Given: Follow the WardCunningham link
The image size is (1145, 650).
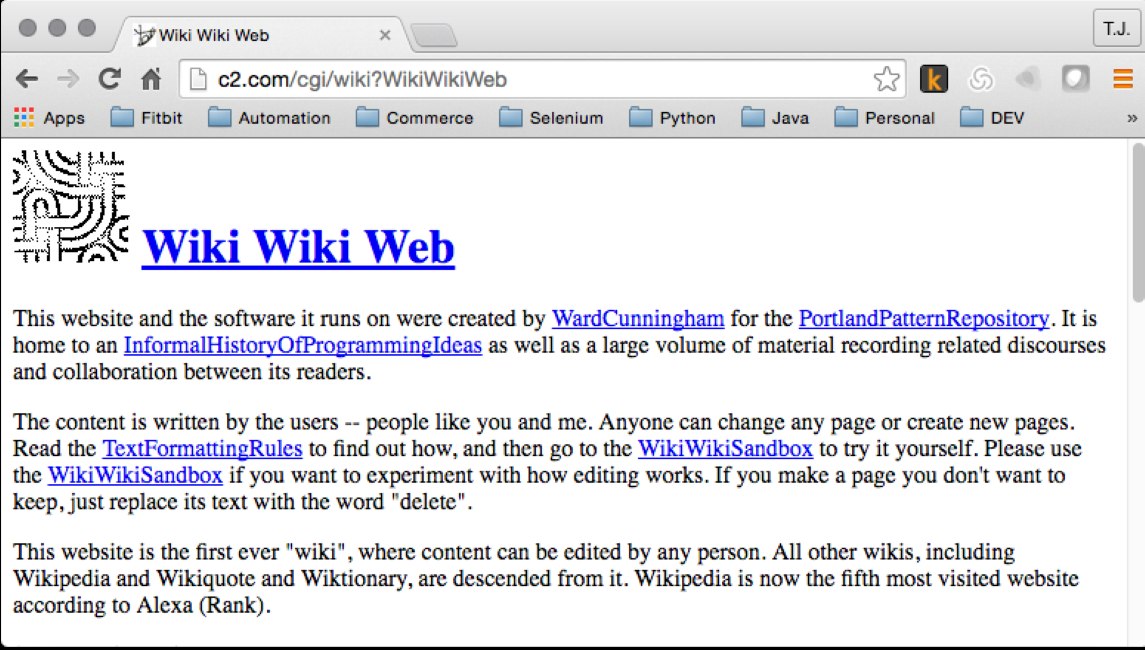Looking at the screenshot, I should tap(637, 320).
